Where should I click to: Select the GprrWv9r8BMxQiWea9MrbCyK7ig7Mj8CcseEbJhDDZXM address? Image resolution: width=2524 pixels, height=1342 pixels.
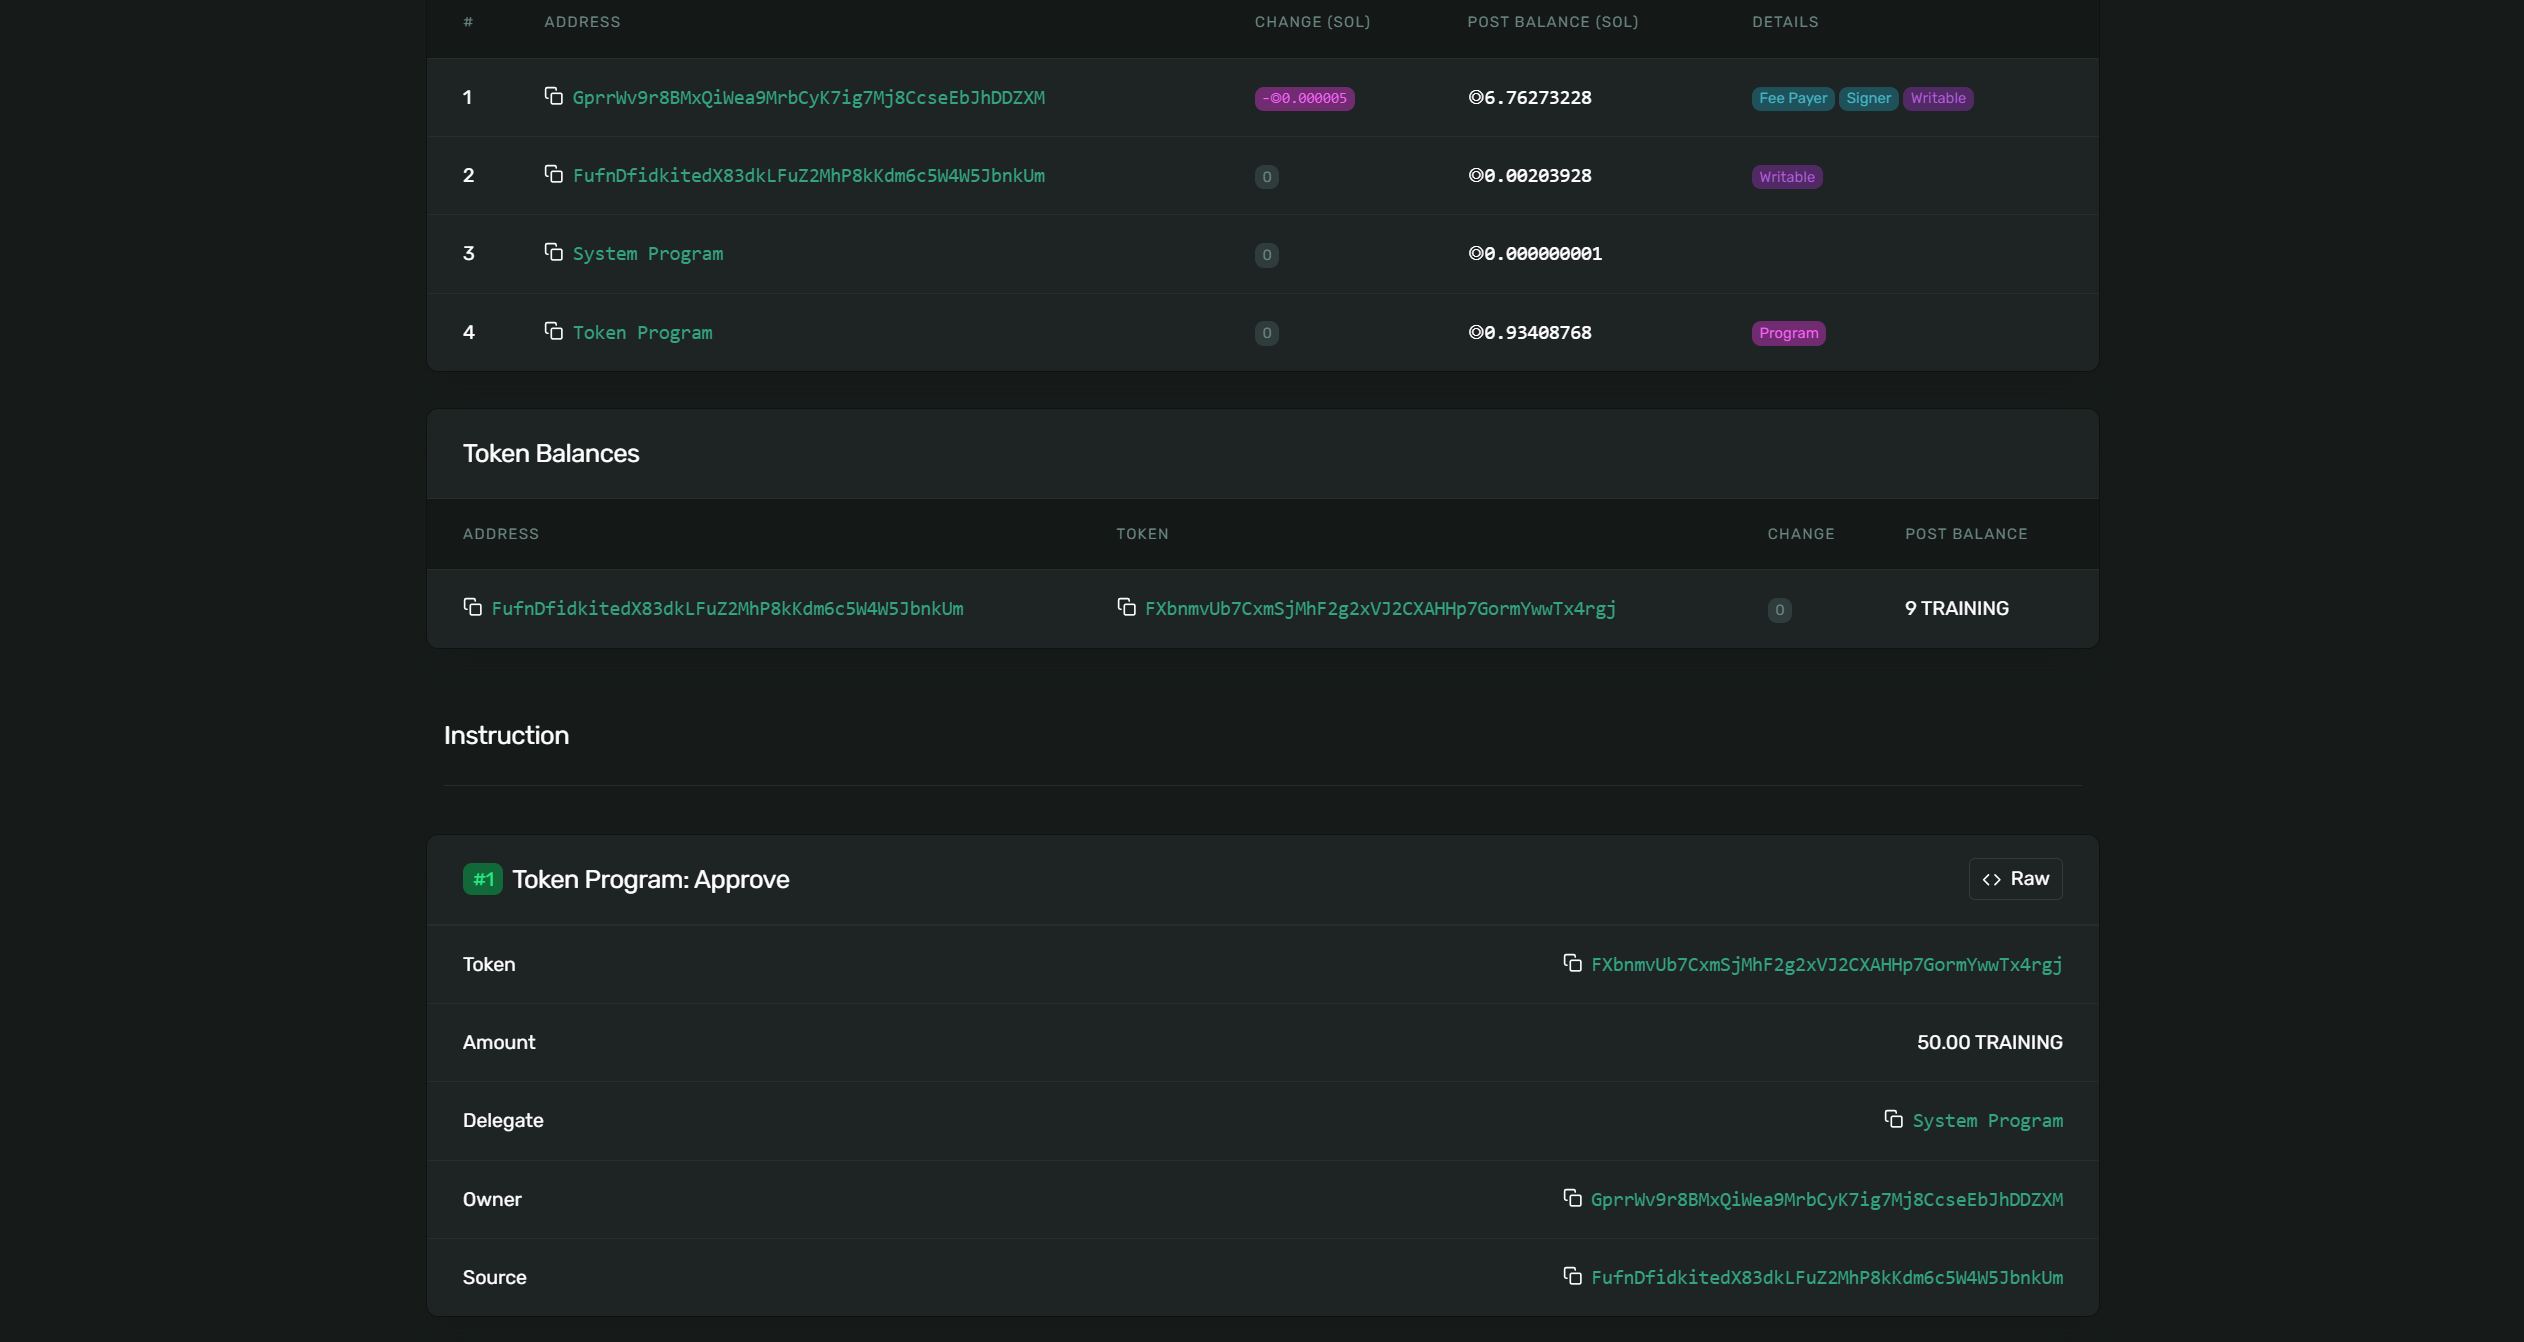point(806,97)
